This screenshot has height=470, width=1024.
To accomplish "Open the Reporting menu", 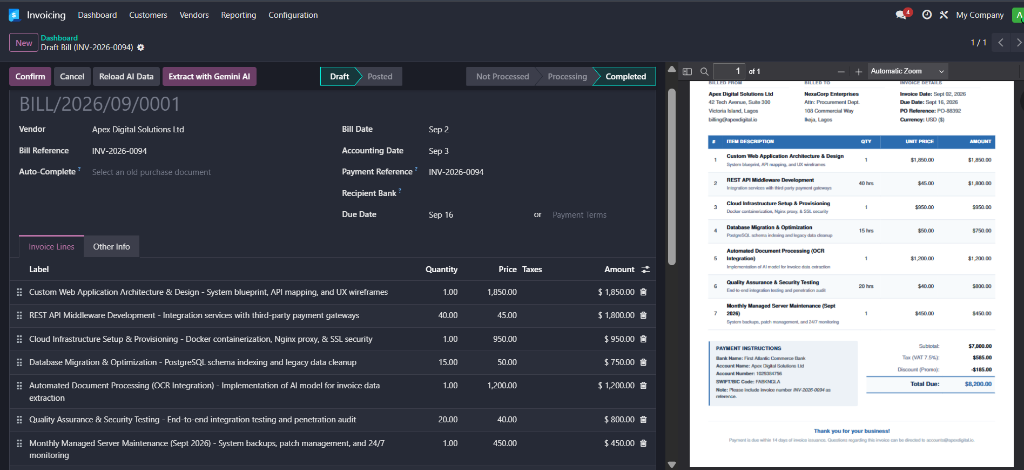I will 238,15.
